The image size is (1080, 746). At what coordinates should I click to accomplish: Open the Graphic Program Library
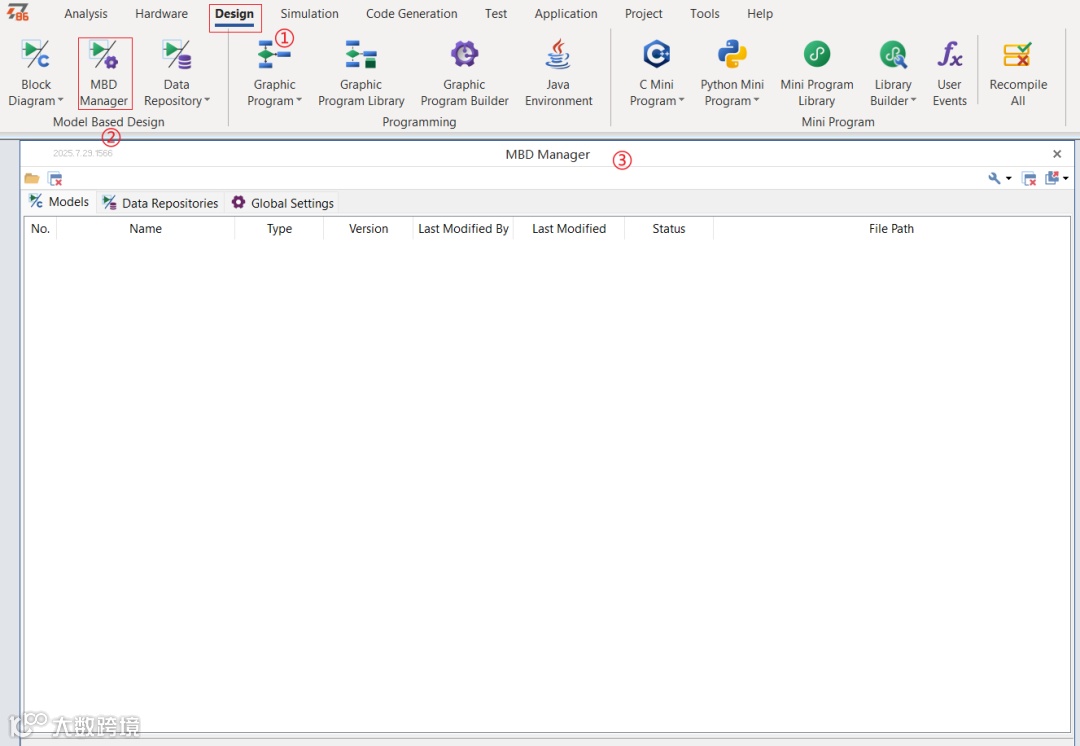click(361, 73)
